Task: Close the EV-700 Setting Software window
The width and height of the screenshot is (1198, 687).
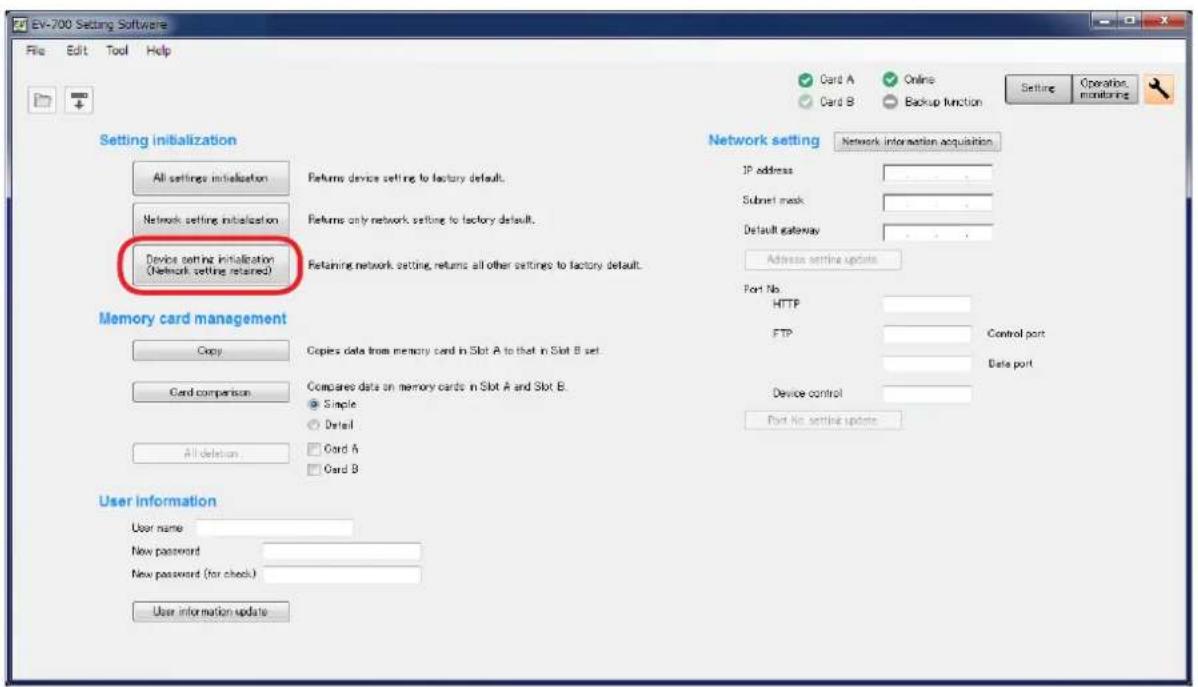Action: (1164, 21)
